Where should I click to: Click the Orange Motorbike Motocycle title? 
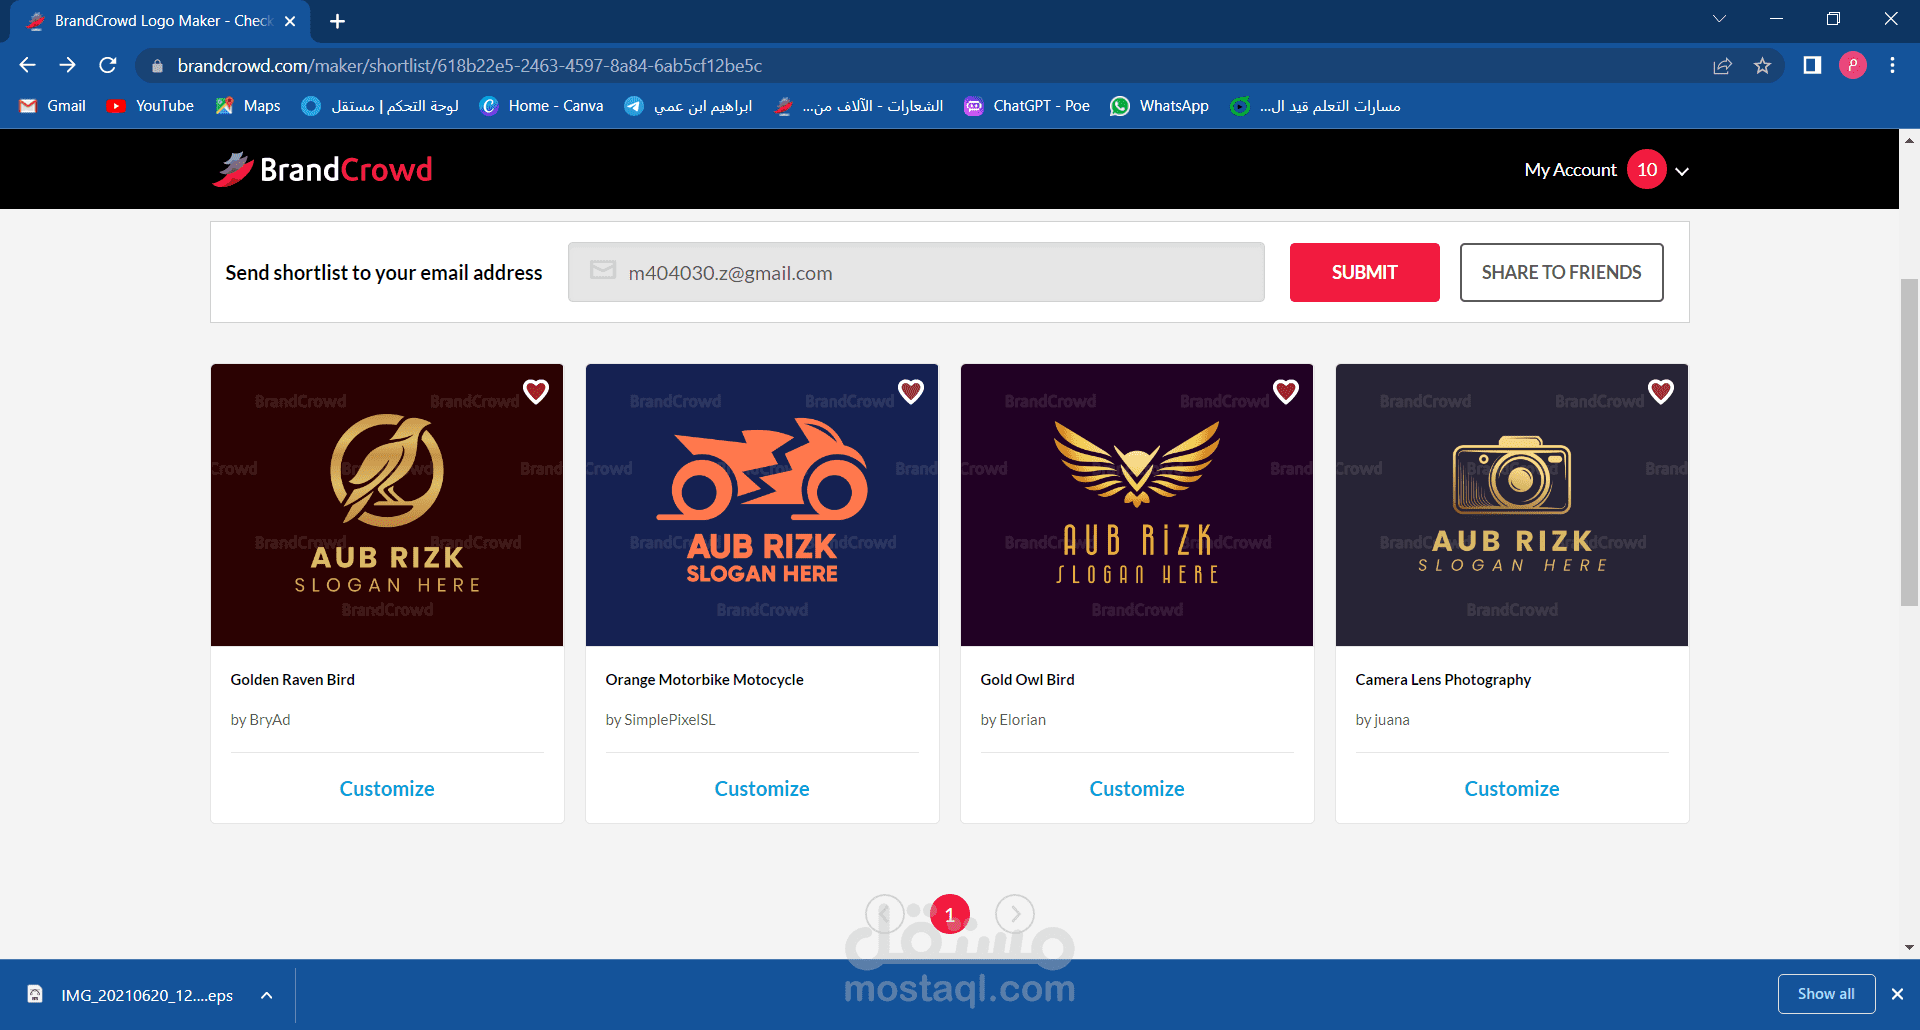[x=704, y=680]
